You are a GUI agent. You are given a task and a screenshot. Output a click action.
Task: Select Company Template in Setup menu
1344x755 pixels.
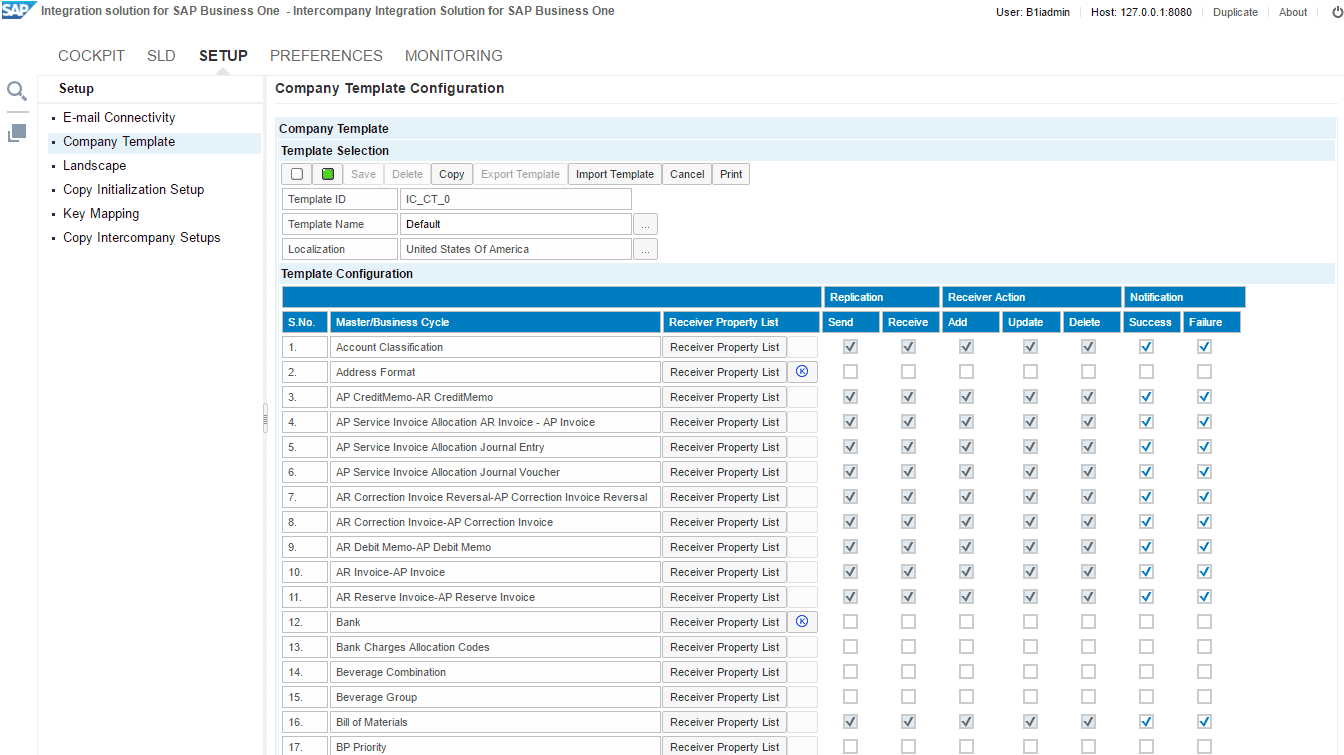[x=119, y=142]
